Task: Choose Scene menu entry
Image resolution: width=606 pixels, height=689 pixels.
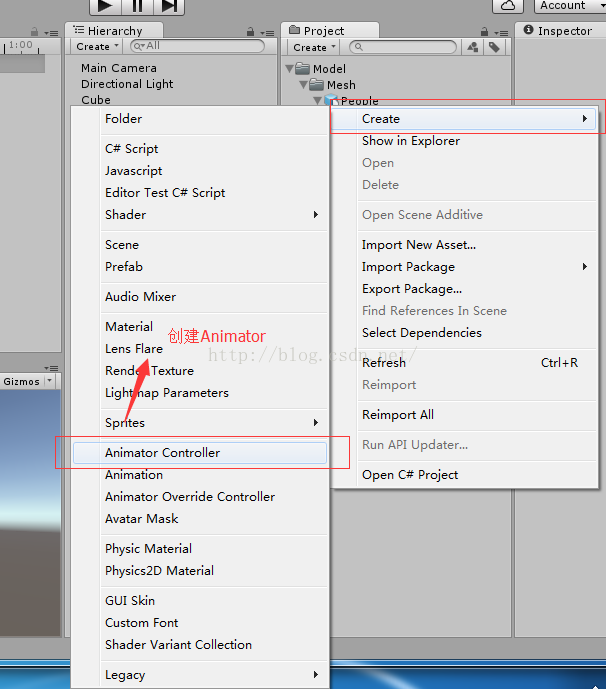Action: (x=200, y=245)
